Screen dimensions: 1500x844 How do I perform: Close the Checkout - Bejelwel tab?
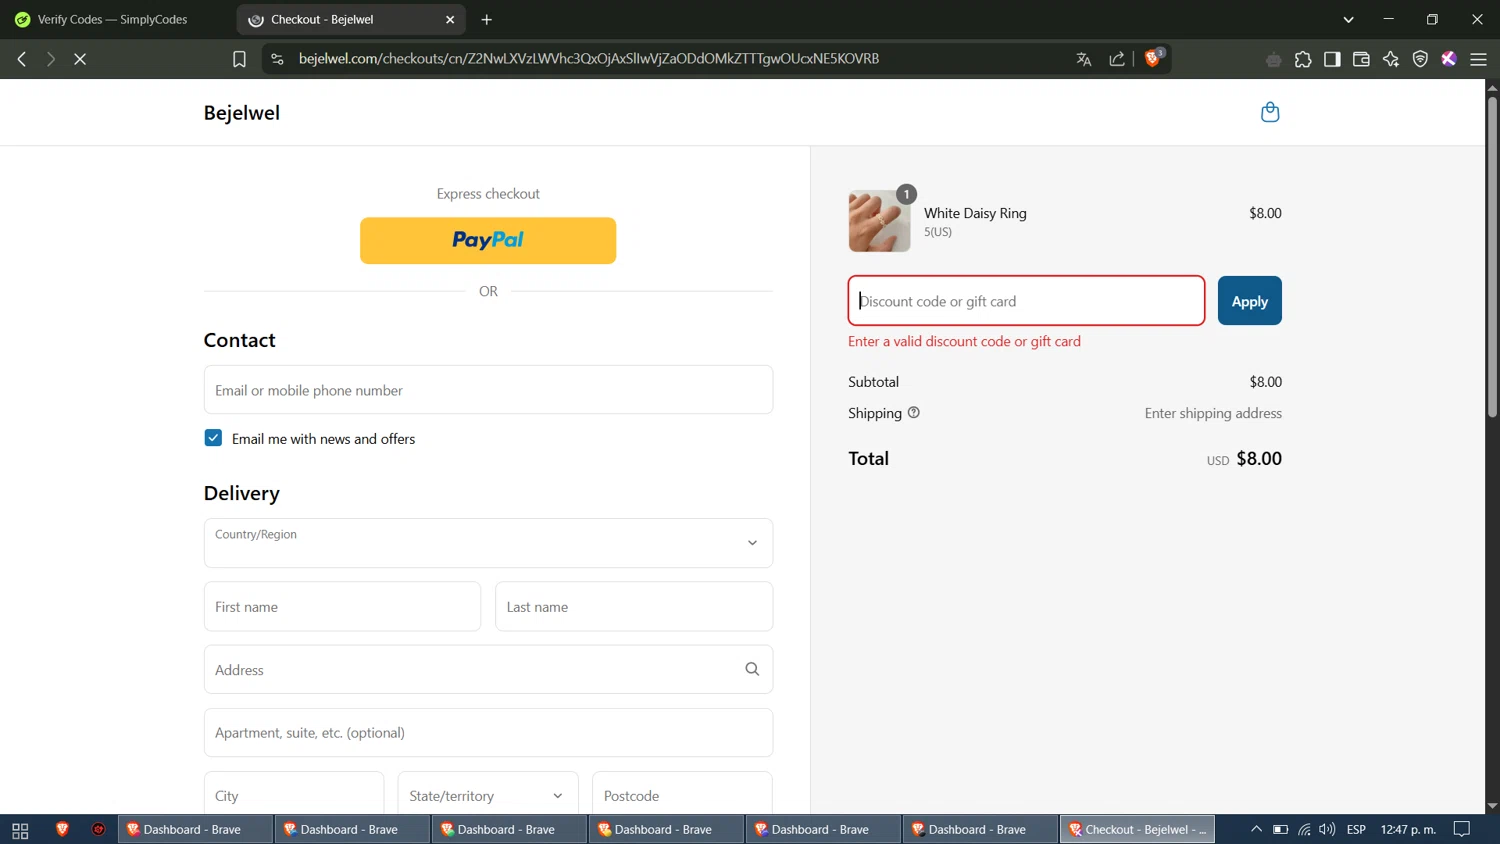click(450, 19)
